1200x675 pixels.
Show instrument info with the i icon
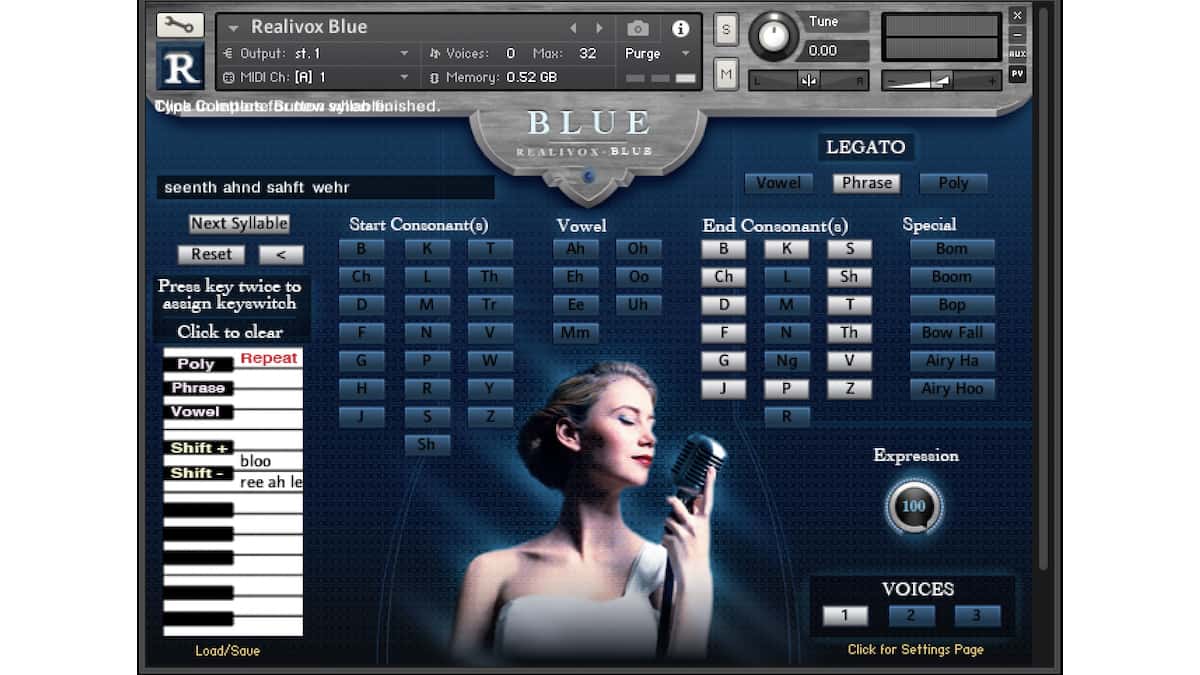(x=681, y=28)
